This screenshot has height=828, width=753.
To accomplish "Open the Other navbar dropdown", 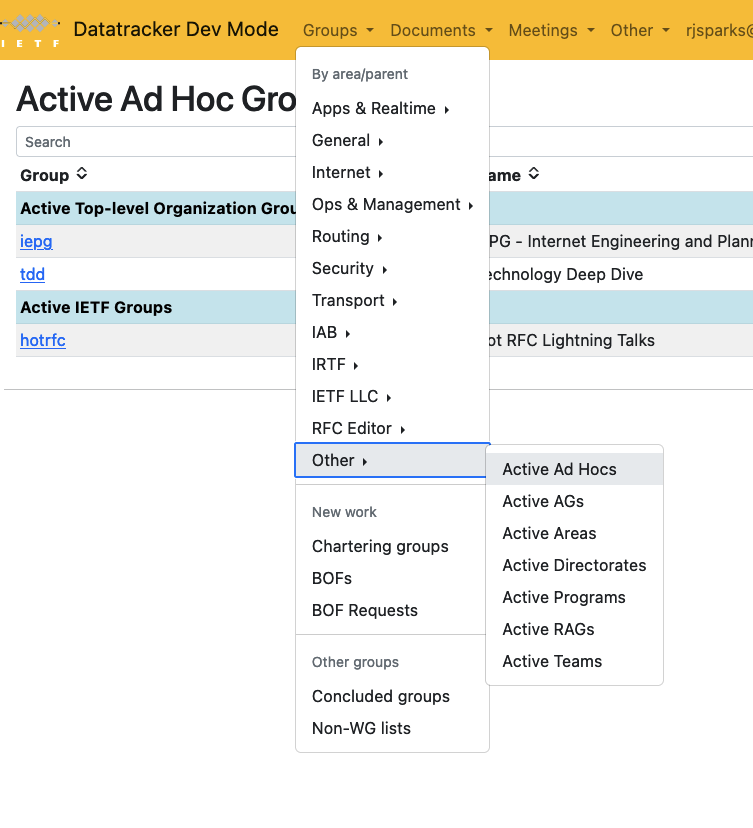I will coord(640,30).
